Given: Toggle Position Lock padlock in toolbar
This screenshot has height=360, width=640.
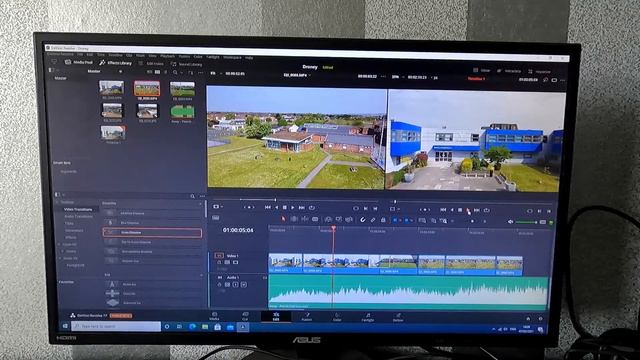Looking at the screenshot, I should (x=383, y=220).
